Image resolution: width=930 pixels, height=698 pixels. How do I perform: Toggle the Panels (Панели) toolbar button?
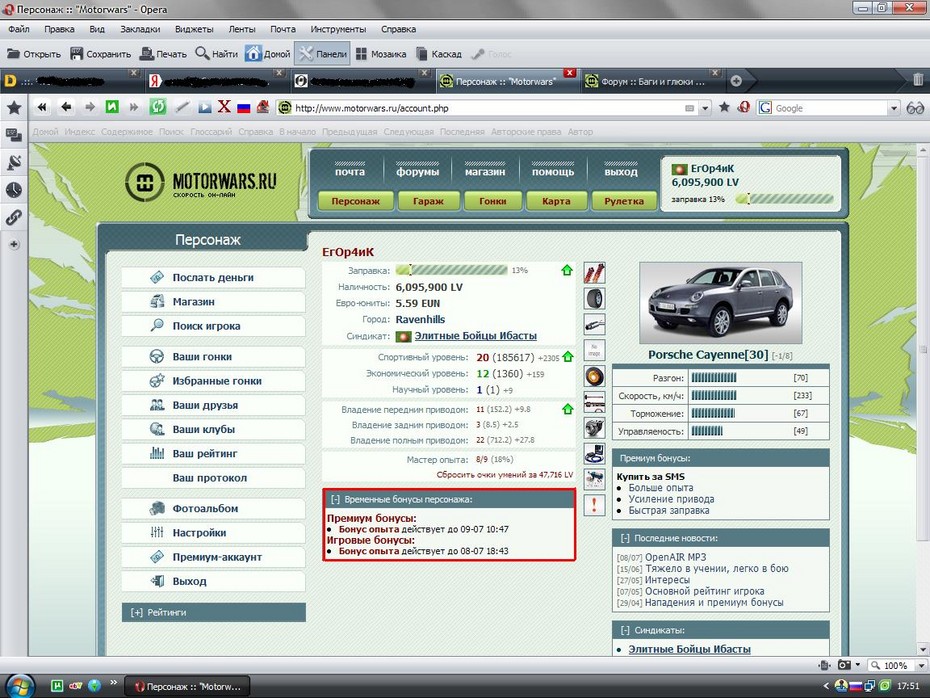323,54
